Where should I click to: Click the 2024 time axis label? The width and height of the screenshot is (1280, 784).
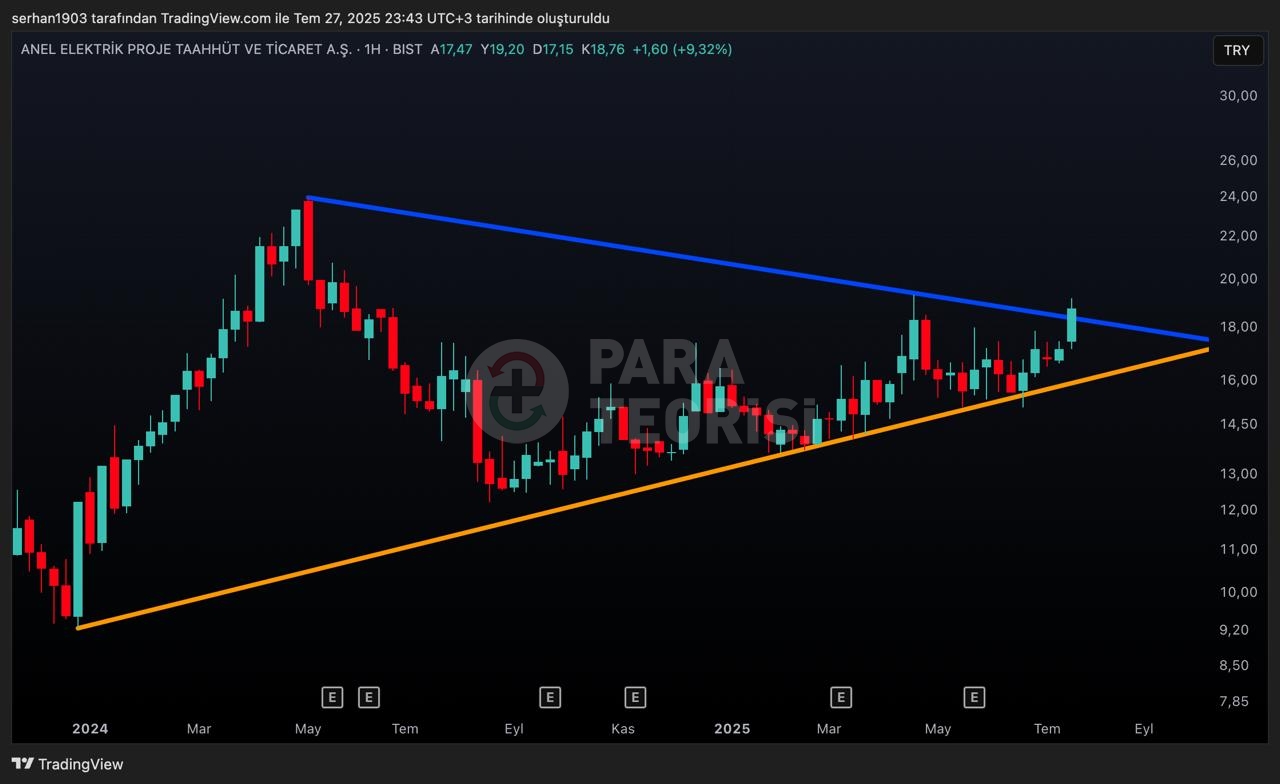click(x=90, y=729)
